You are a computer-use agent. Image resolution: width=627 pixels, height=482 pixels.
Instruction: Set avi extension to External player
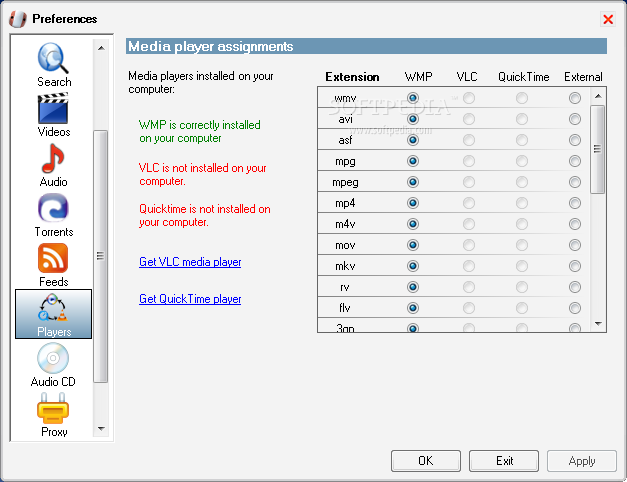click(575, 119)
